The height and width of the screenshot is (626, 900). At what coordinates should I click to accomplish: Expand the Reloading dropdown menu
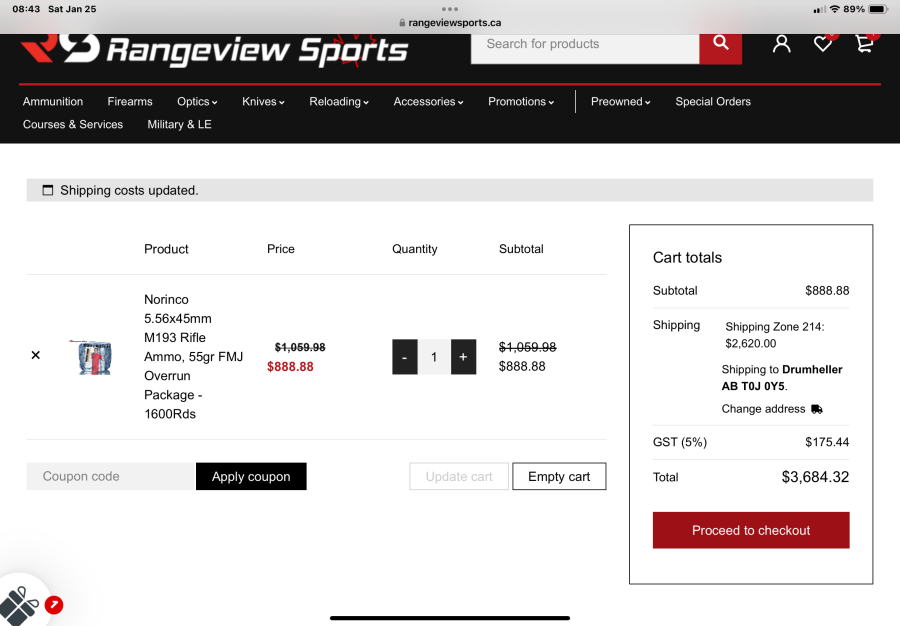click(x=339, y=102)
